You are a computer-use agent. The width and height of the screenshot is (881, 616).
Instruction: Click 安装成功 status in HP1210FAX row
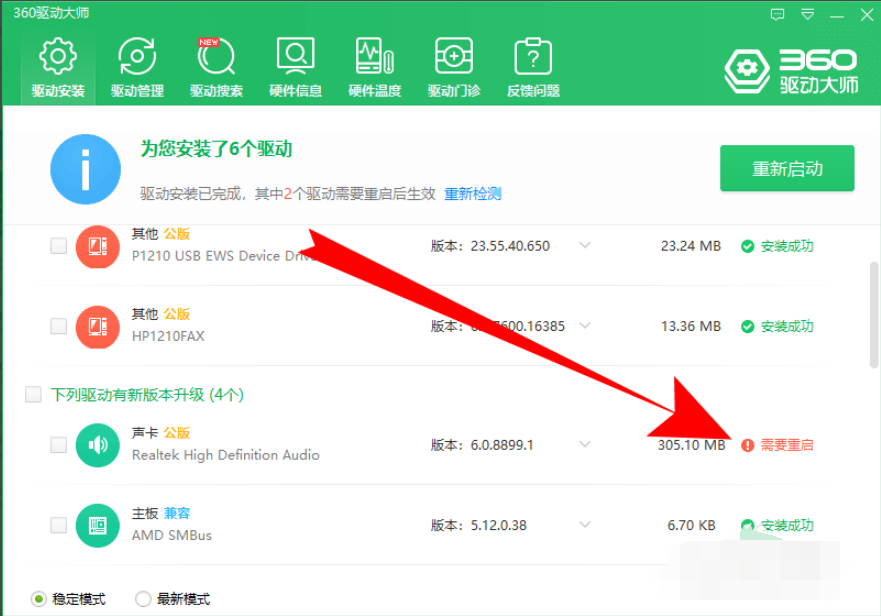(x=787, y=327)
